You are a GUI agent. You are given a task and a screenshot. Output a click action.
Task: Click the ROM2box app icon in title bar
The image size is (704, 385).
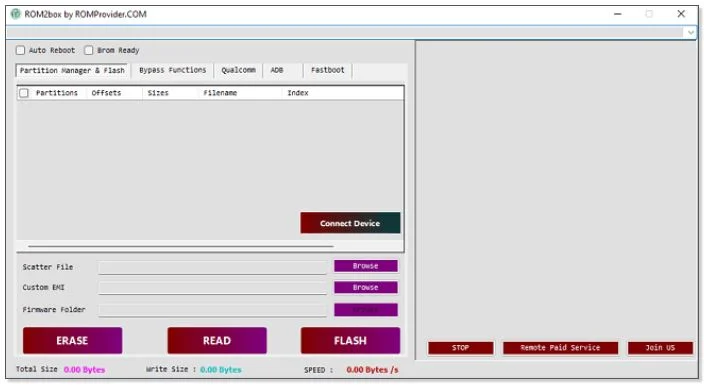[x=16, y=14]
